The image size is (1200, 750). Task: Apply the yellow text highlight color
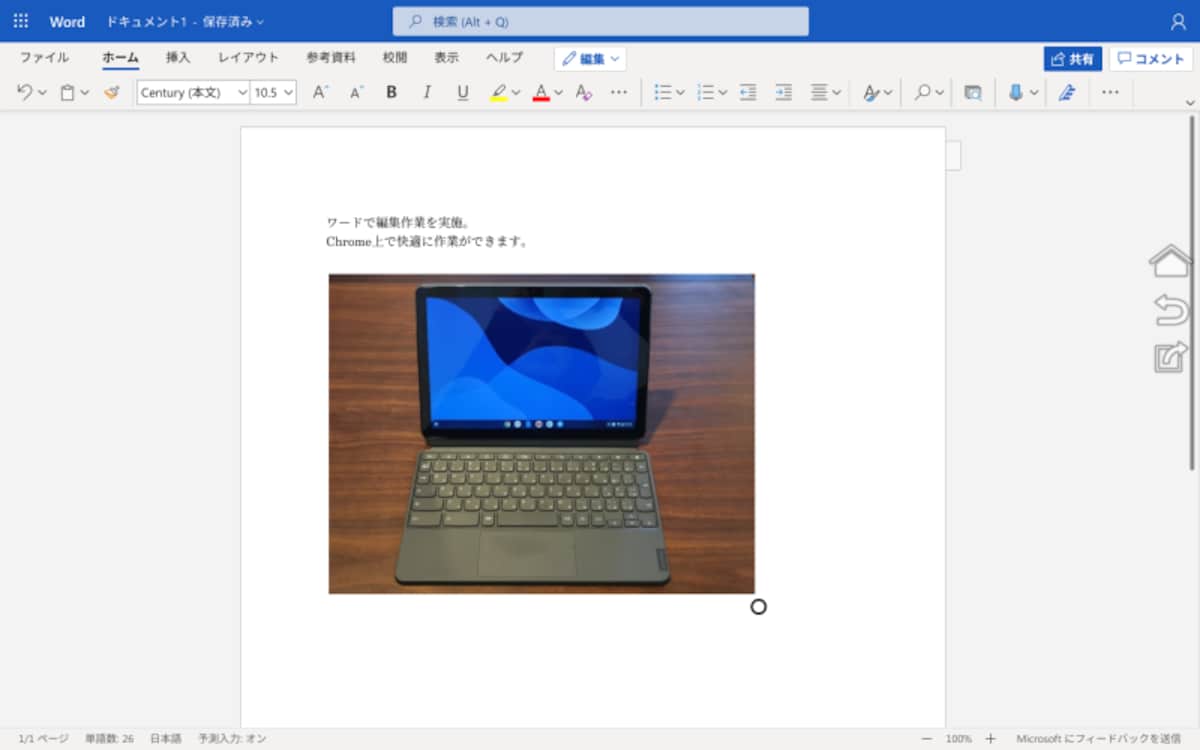[x=499, y=92]
